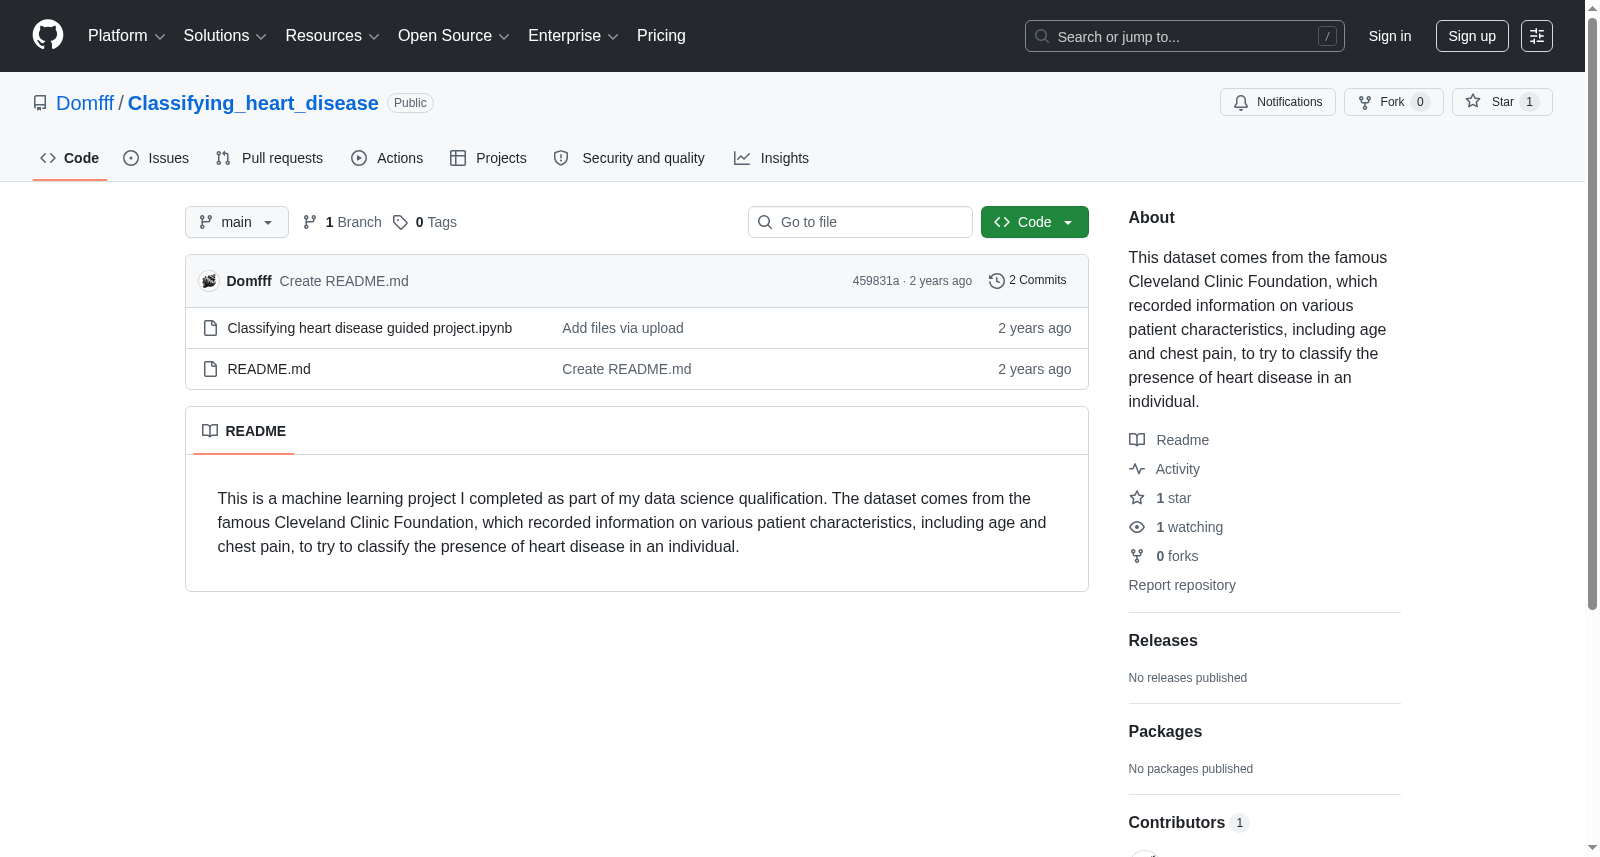The height and width of the screenshot is (857, 1600).
Task: Open the global navigation menu icon button
Action: (1537, 36)
